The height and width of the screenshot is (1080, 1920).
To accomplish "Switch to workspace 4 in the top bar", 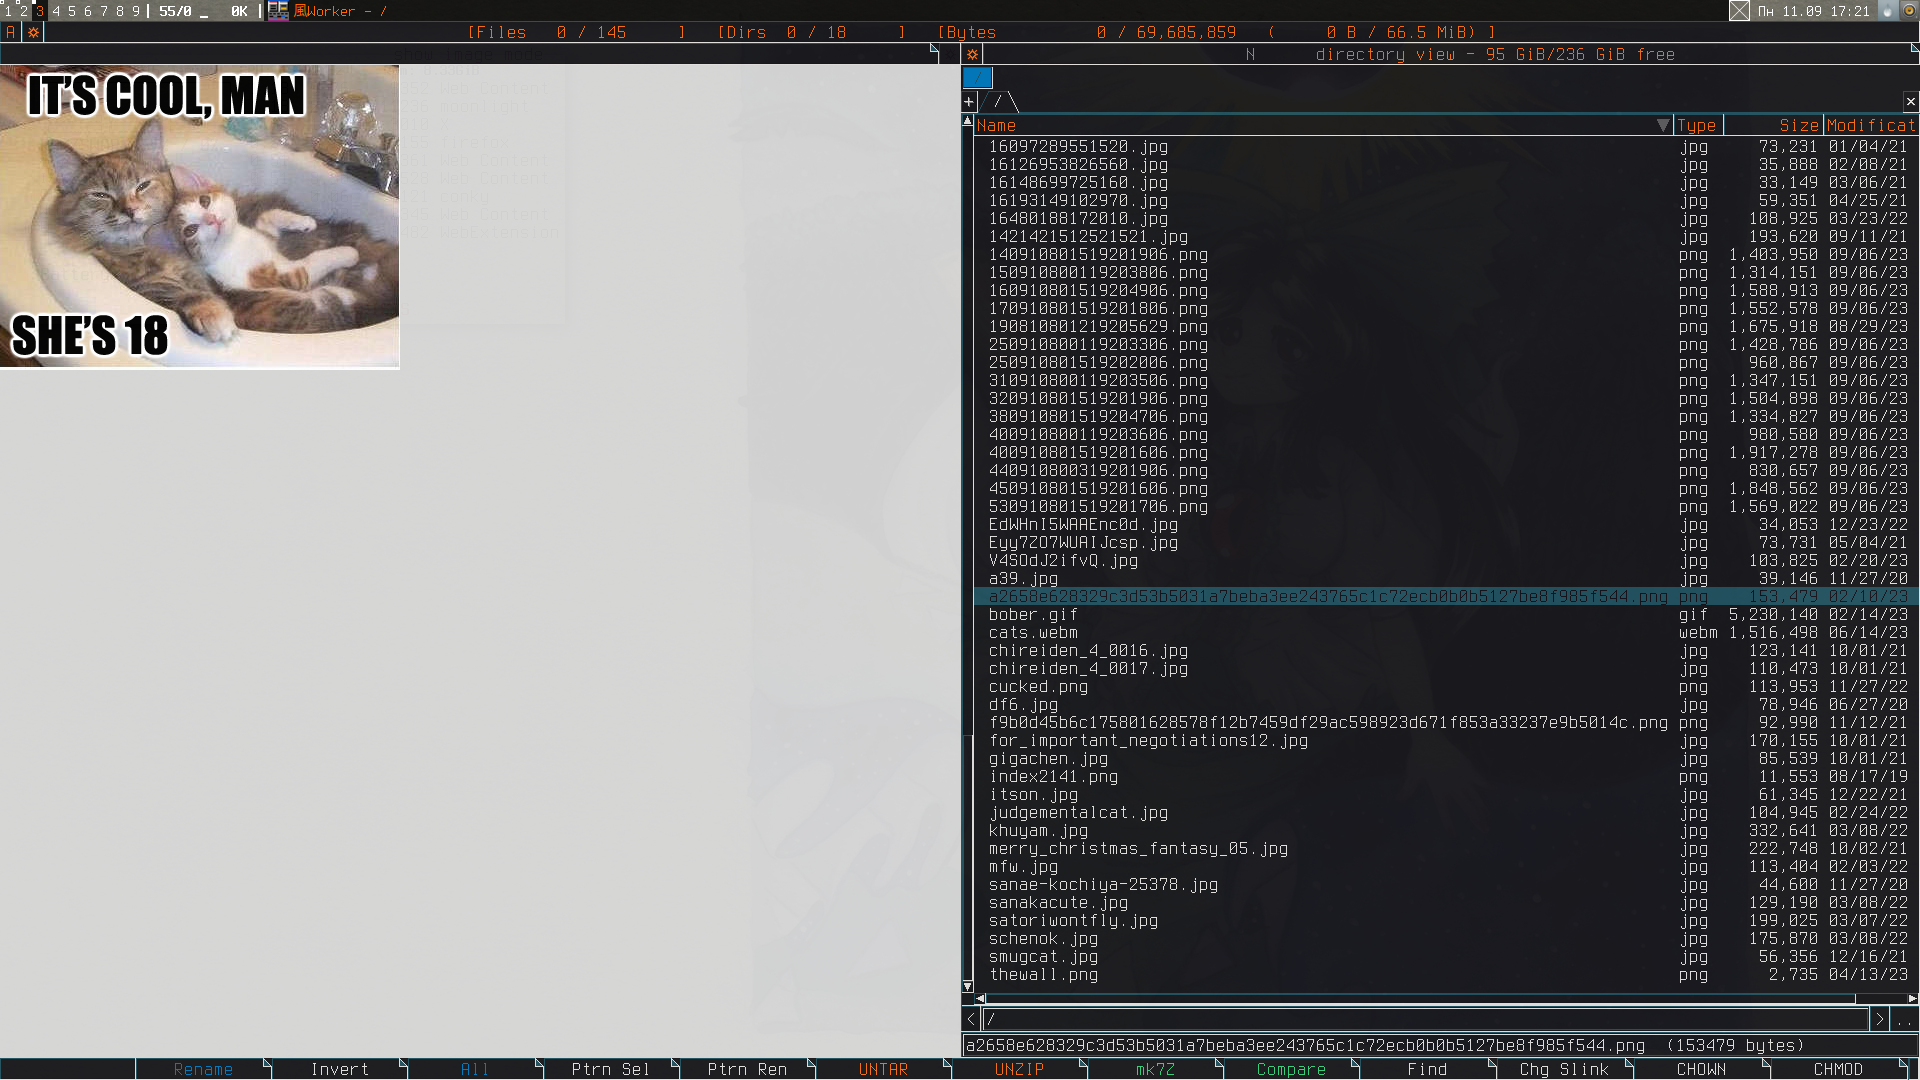I will [x=56, y=11].
